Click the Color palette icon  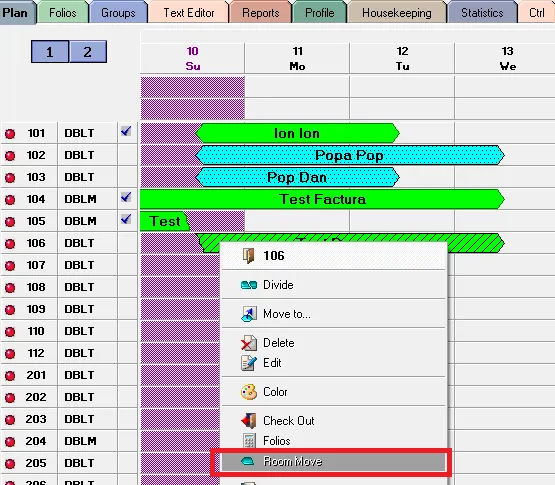249,392
